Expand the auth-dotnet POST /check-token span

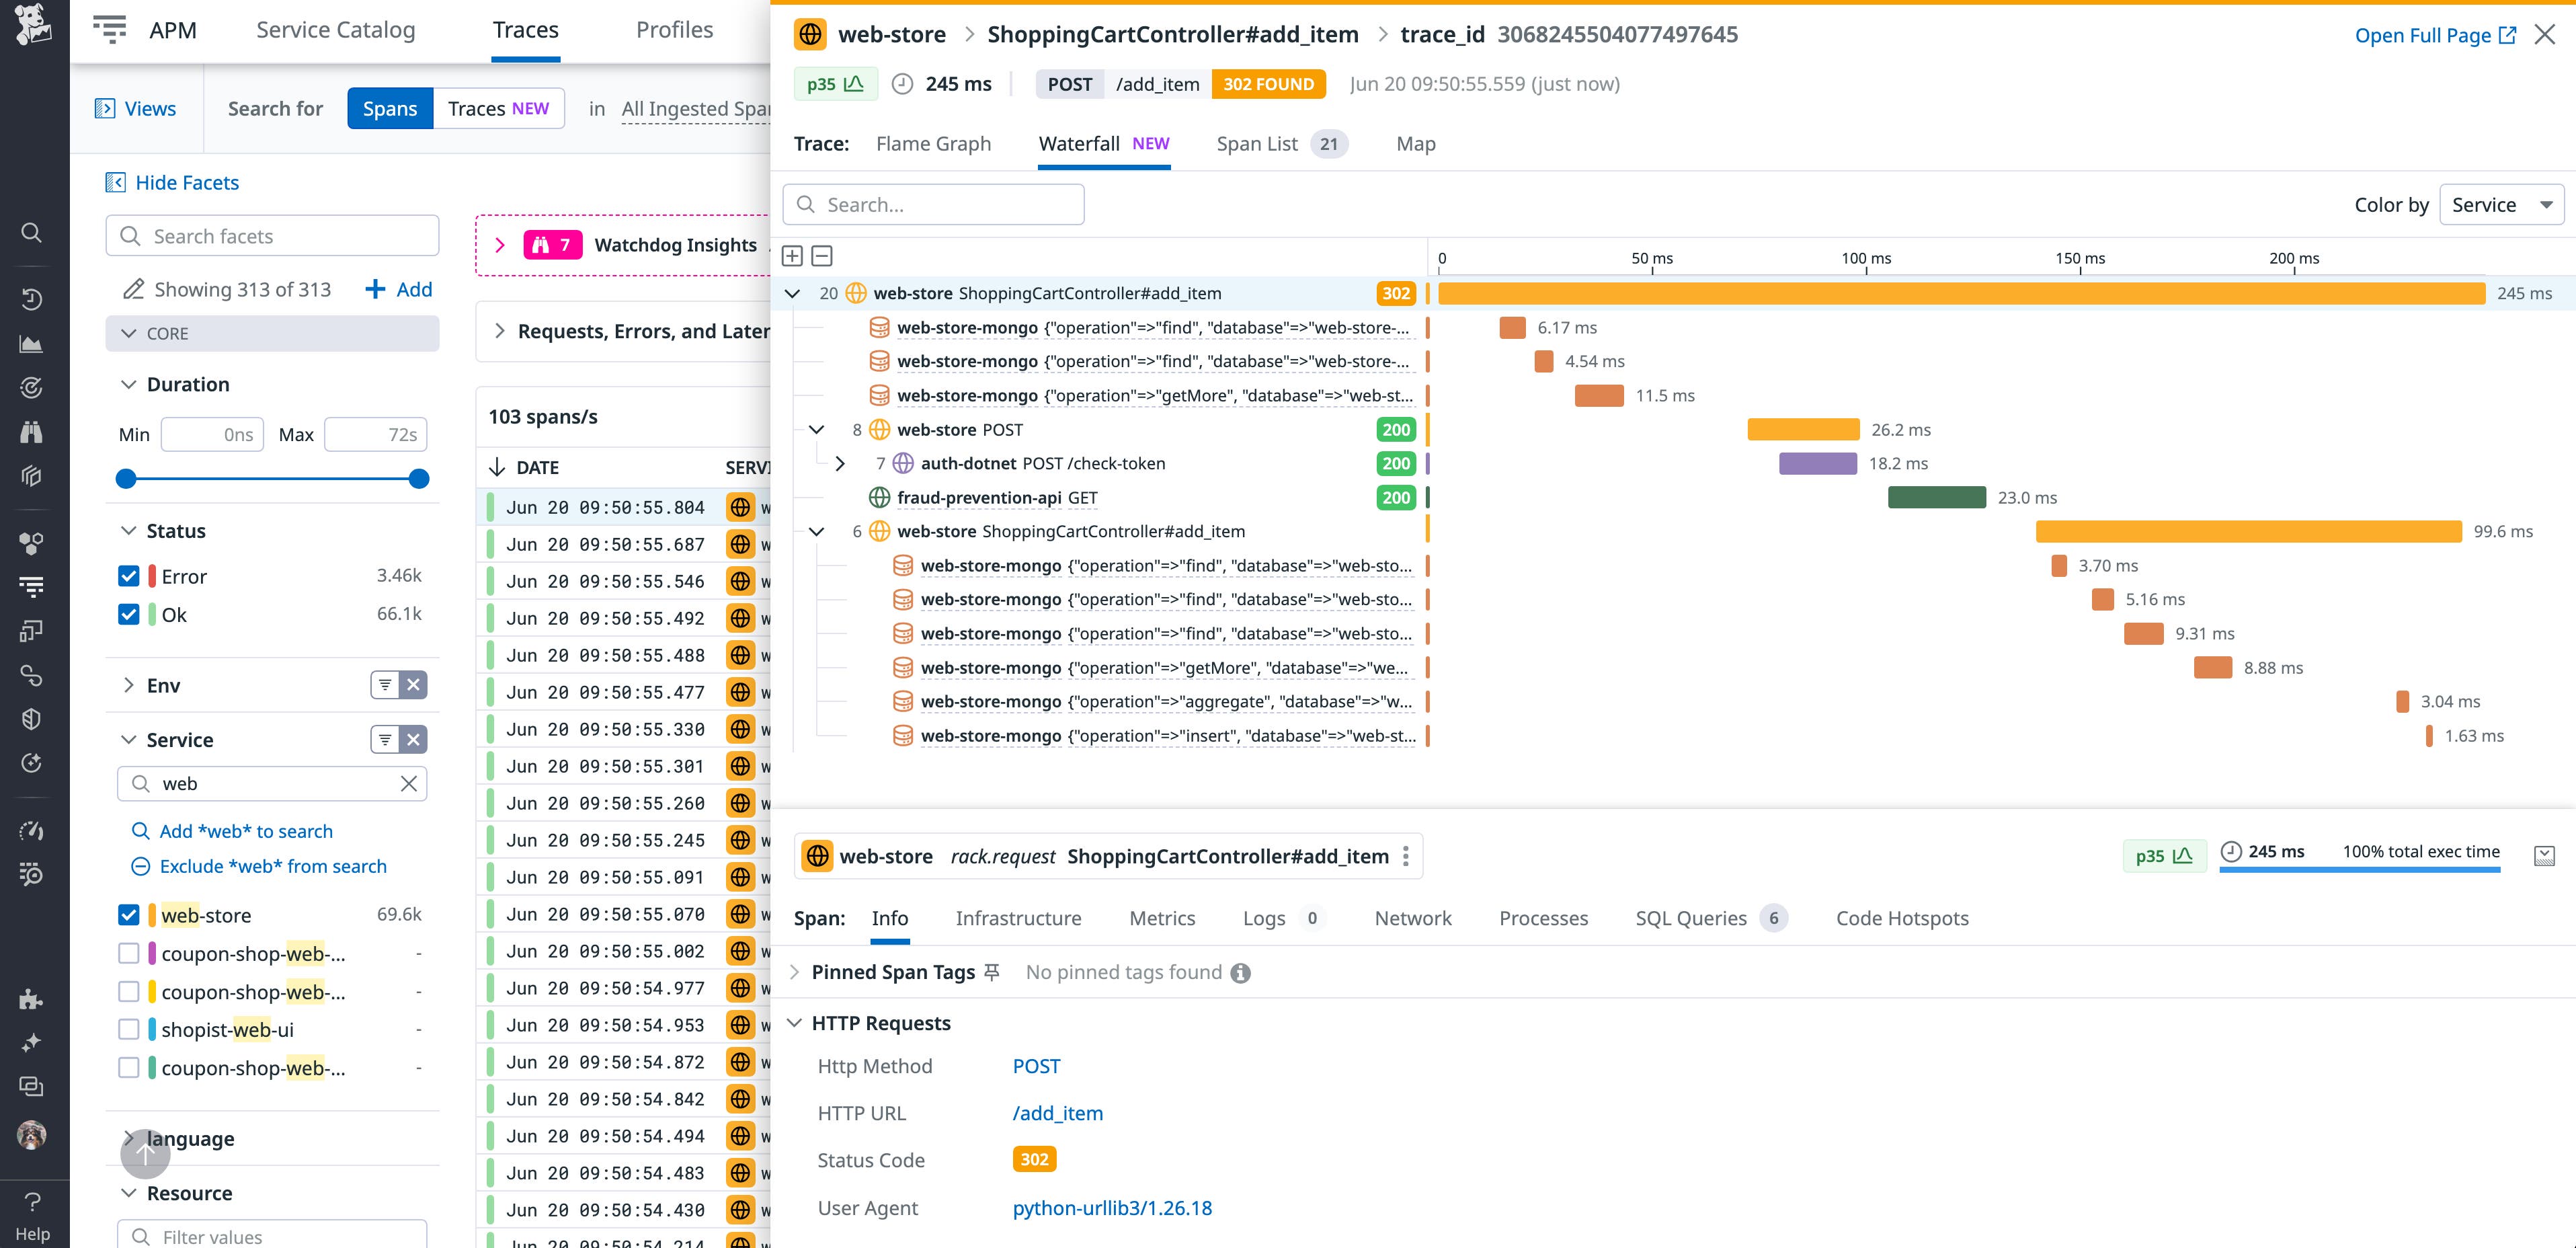pyautogui.click(x=840, y=463)
